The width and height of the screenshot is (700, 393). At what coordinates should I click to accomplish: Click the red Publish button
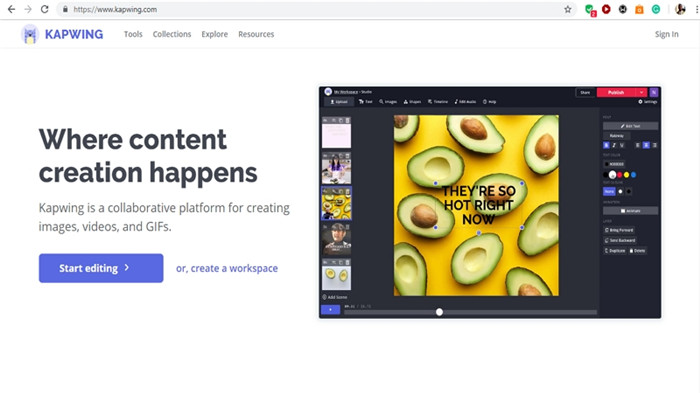(x=616, y=92)
